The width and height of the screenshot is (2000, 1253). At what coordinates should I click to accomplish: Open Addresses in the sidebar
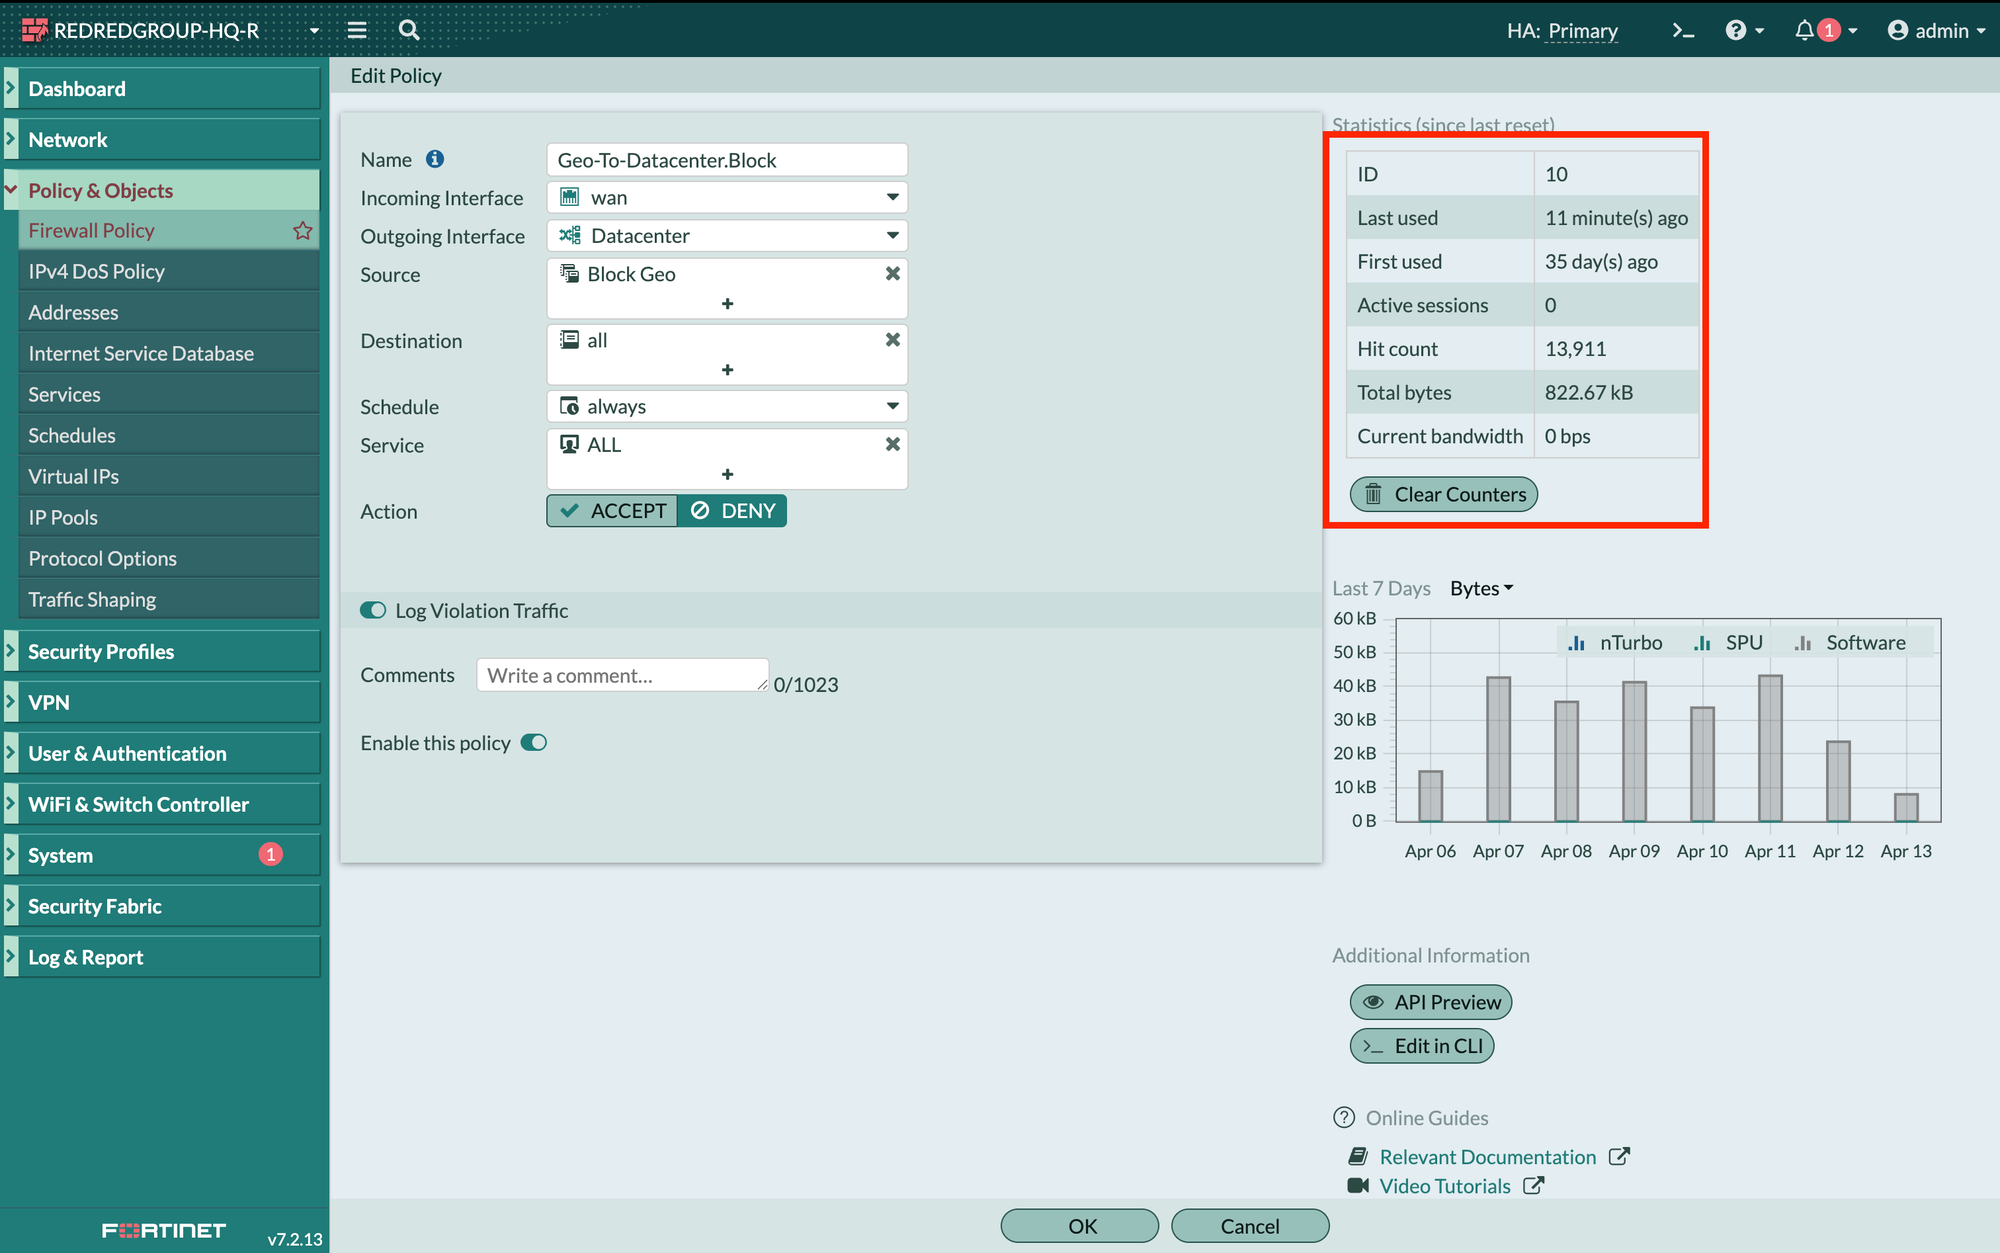pyautogui.click(x=73, y=313)
